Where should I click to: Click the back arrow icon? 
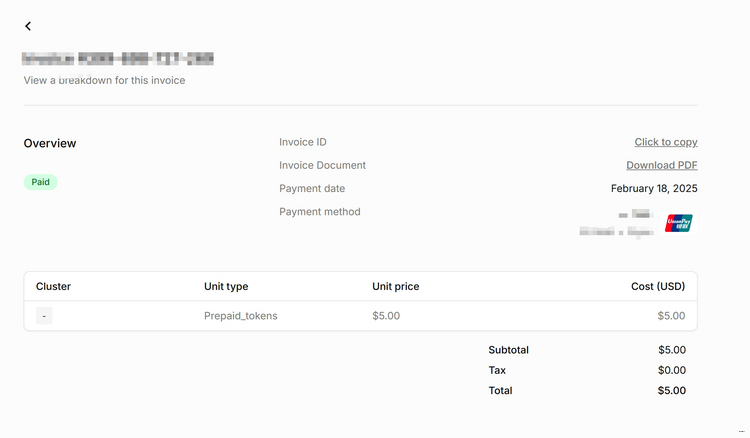(28, 26)
